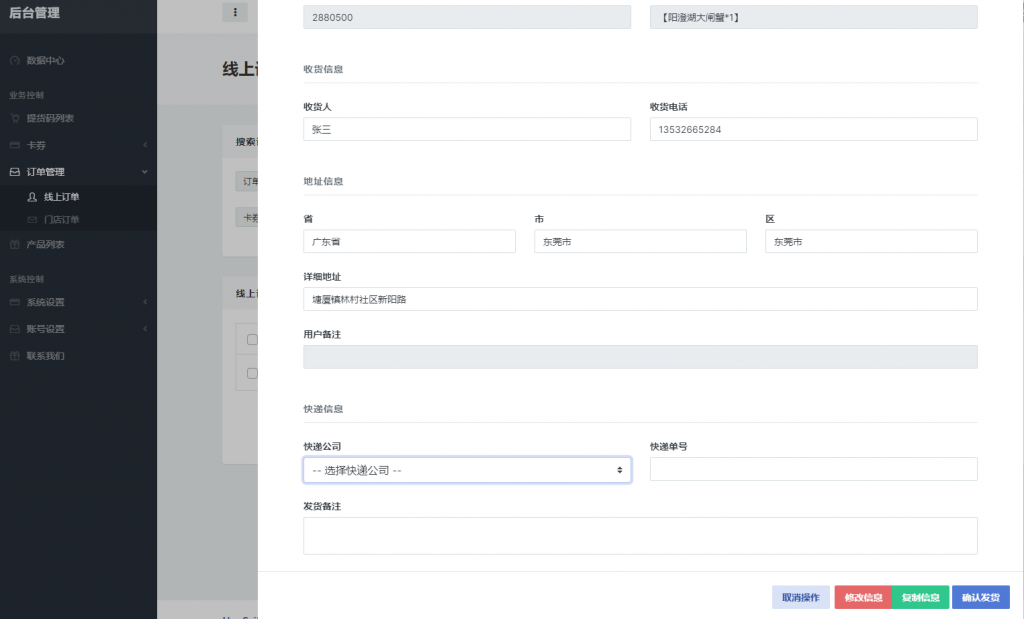This screenshot has width=1024, height=619.
Task: Click the 系统控制 sidebar group label
Action: click(x=27, y=279)
